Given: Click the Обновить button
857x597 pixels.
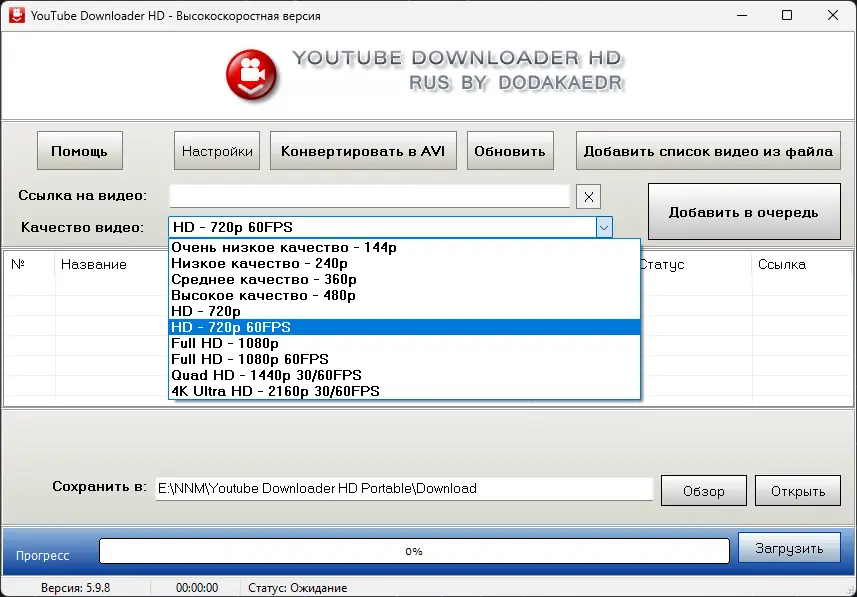Looking at the screenshot, I should pos(510,150).
